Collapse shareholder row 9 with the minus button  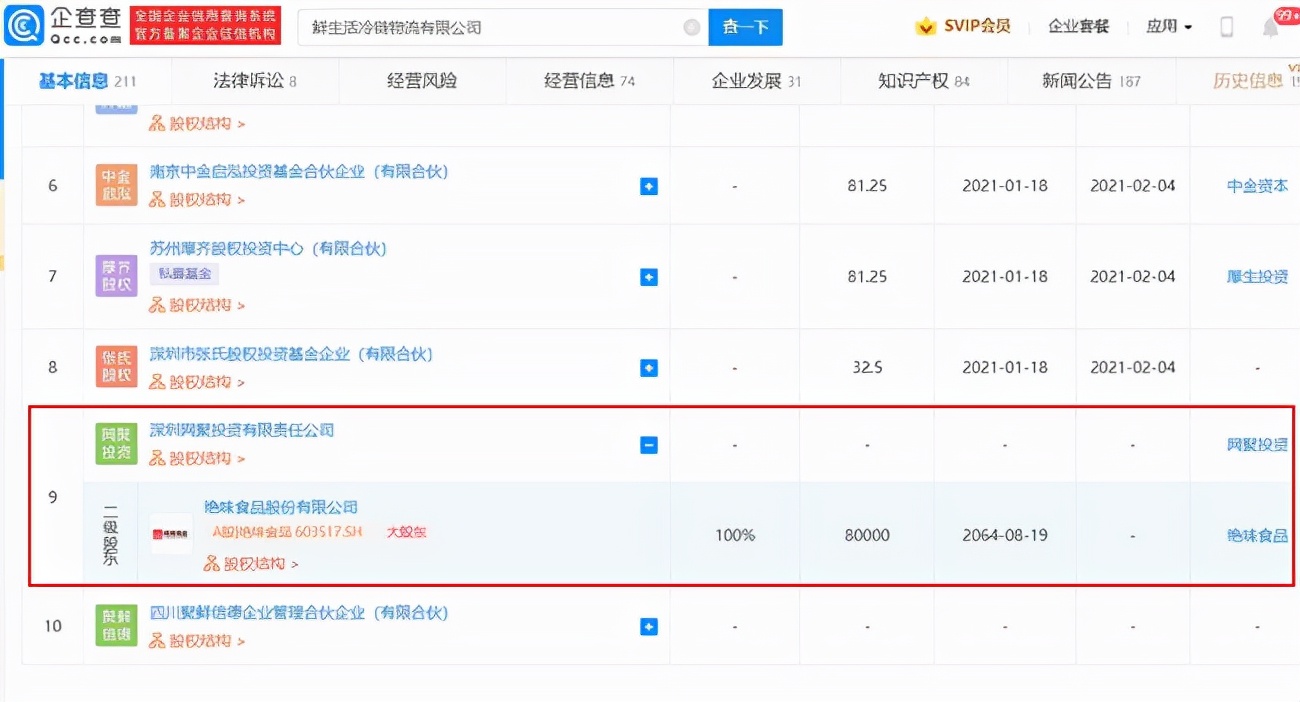(649, 442)
